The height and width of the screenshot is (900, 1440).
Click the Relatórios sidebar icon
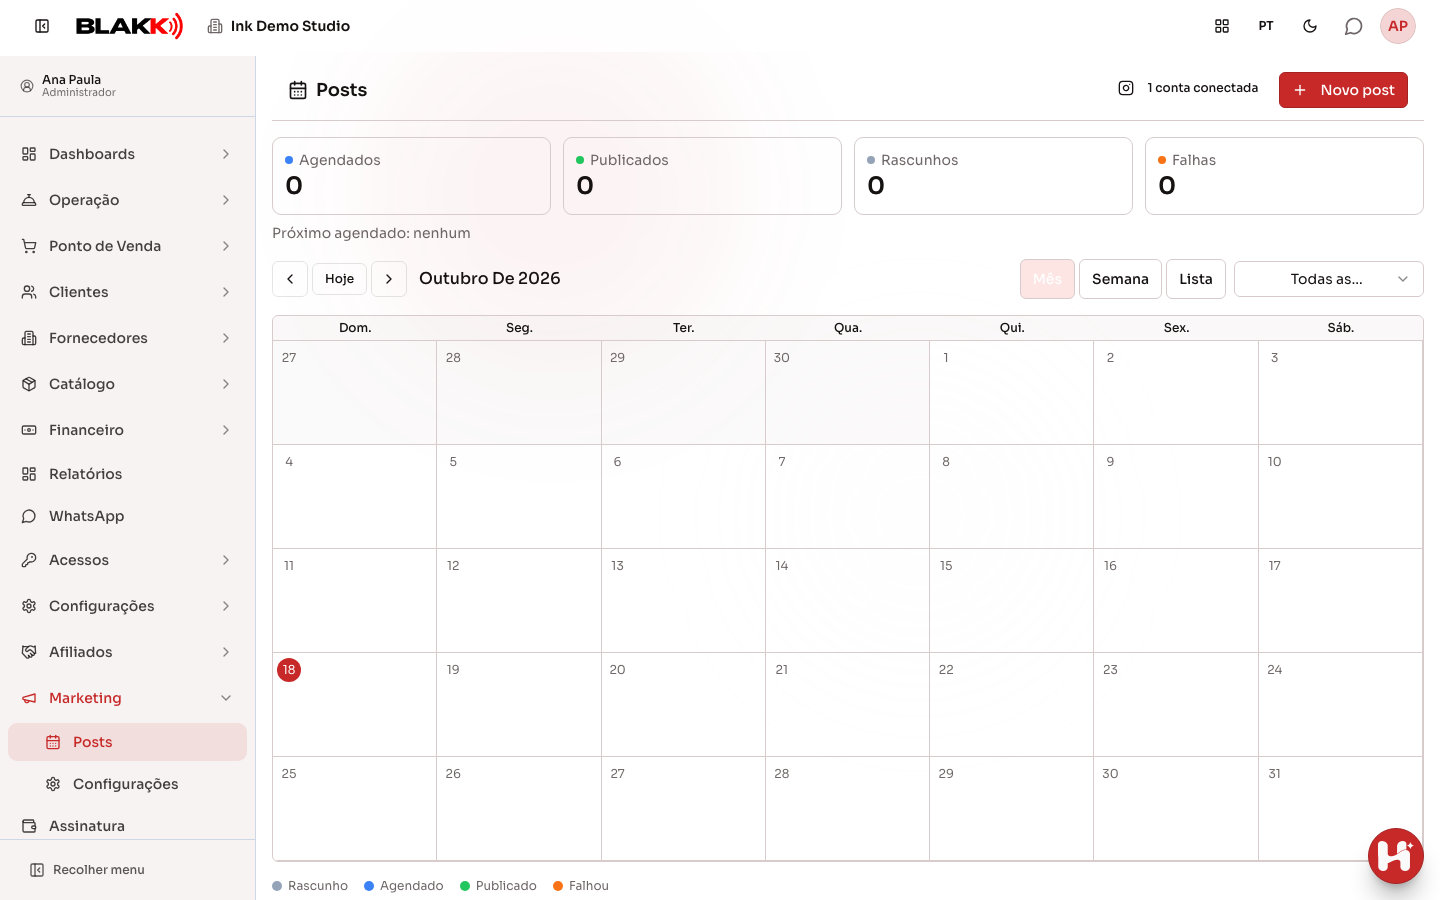[29, 474]
